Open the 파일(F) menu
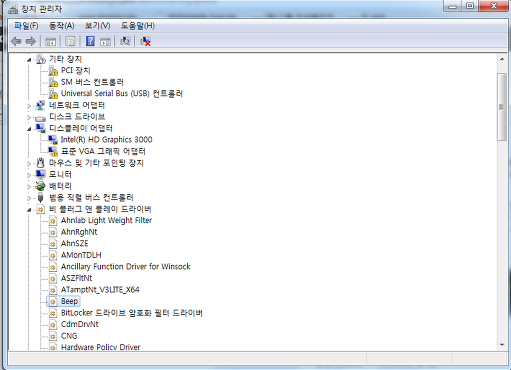The width and height of the screenshot is (511, 370). click(x=26, y=26)
